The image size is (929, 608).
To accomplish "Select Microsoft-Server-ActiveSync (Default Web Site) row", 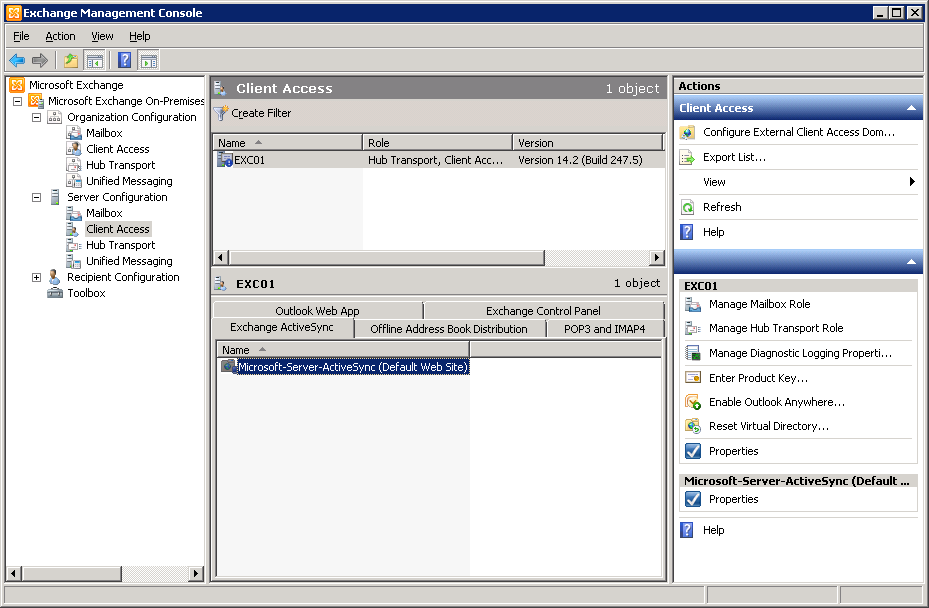I will (353, 367).
